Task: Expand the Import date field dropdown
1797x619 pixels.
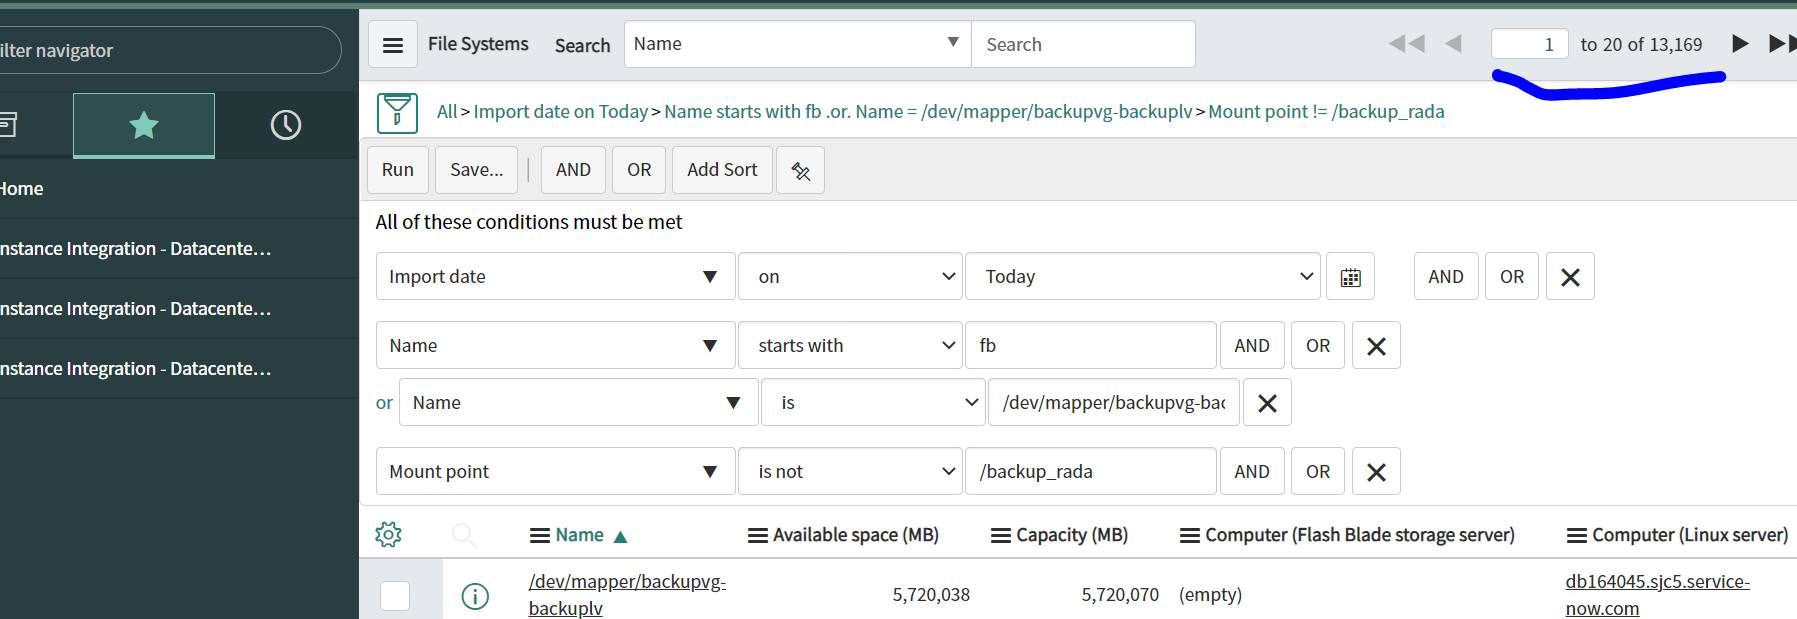Action: pos(555,277)
